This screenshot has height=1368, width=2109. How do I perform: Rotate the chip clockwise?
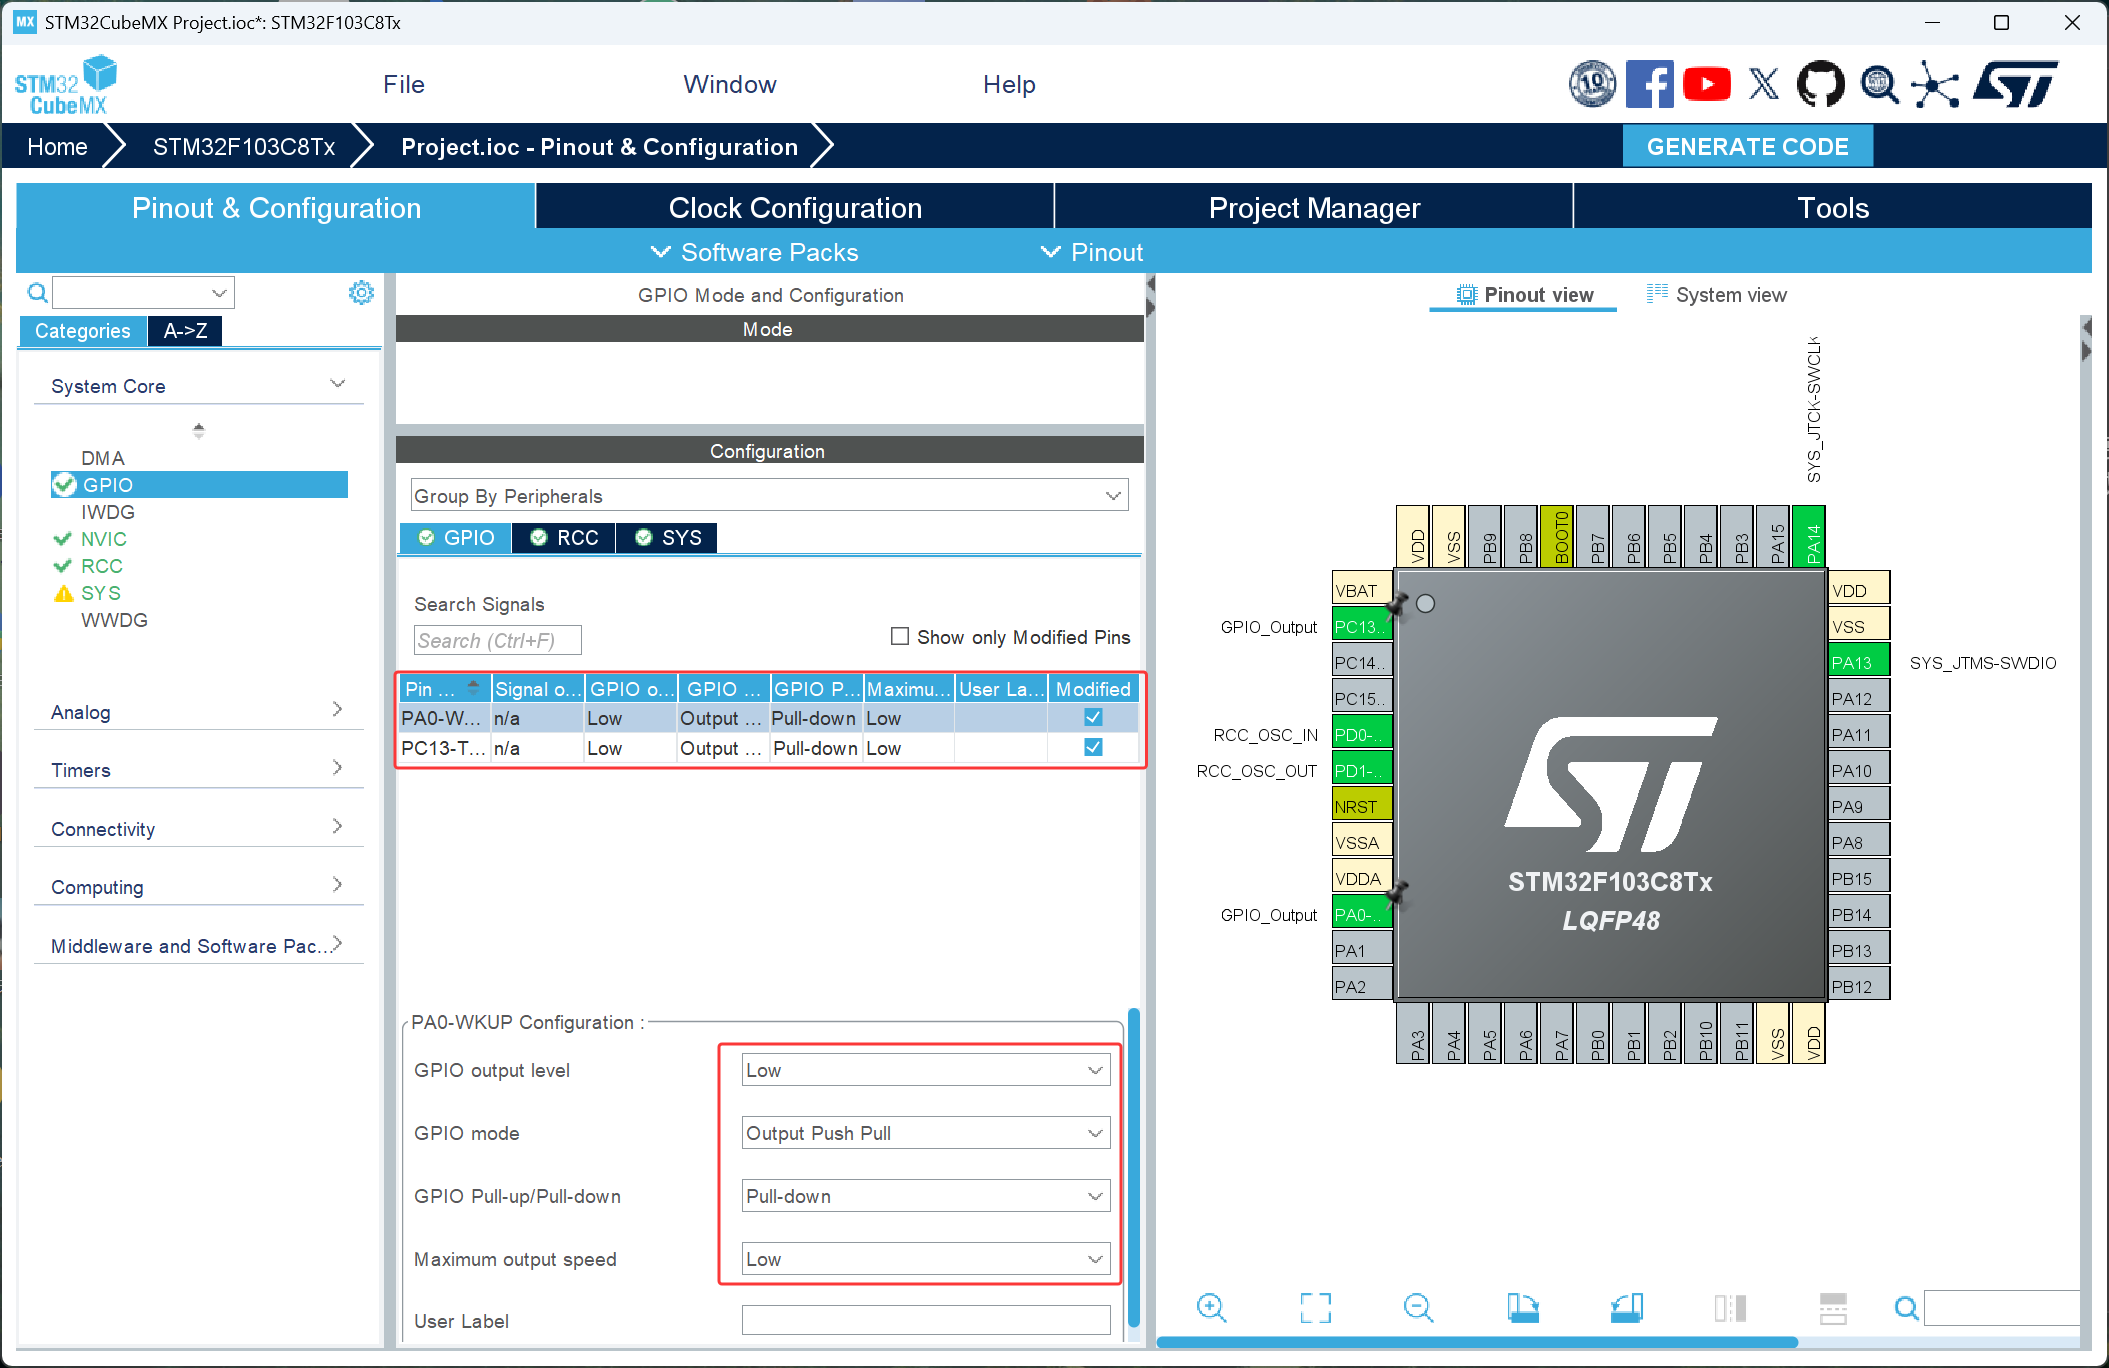tap(1523, 1307)
